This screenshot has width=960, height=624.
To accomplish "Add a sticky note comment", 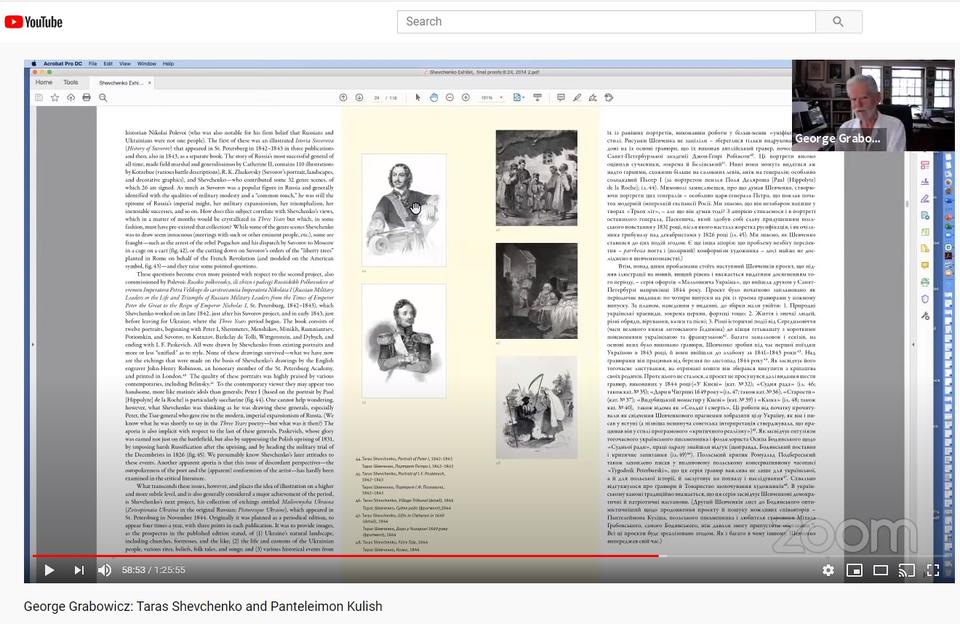I will tap(561, 97).
